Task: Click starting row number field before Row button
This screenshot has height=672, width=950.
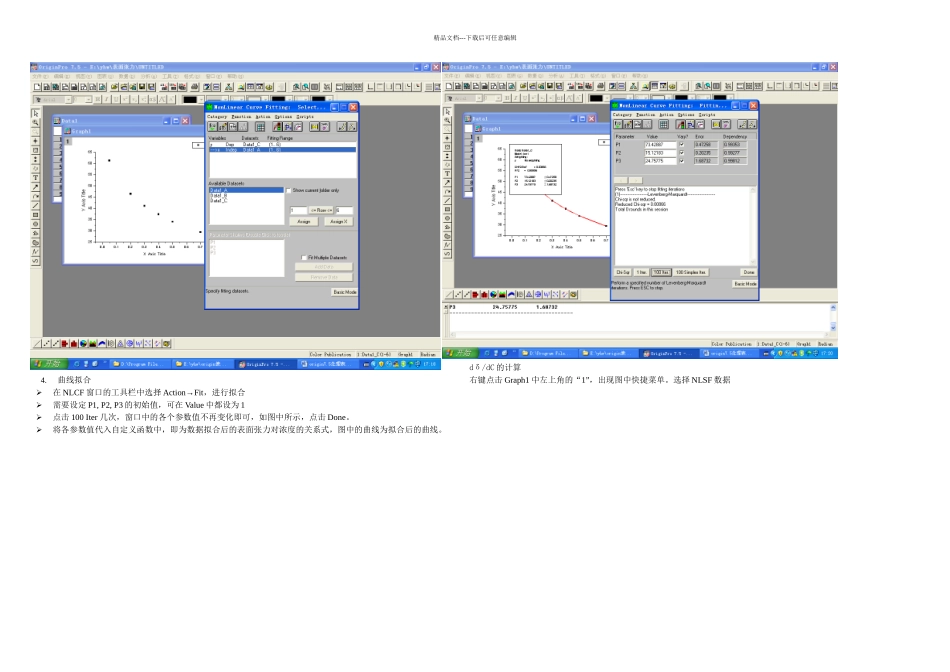Action: (x=298, y=210)
